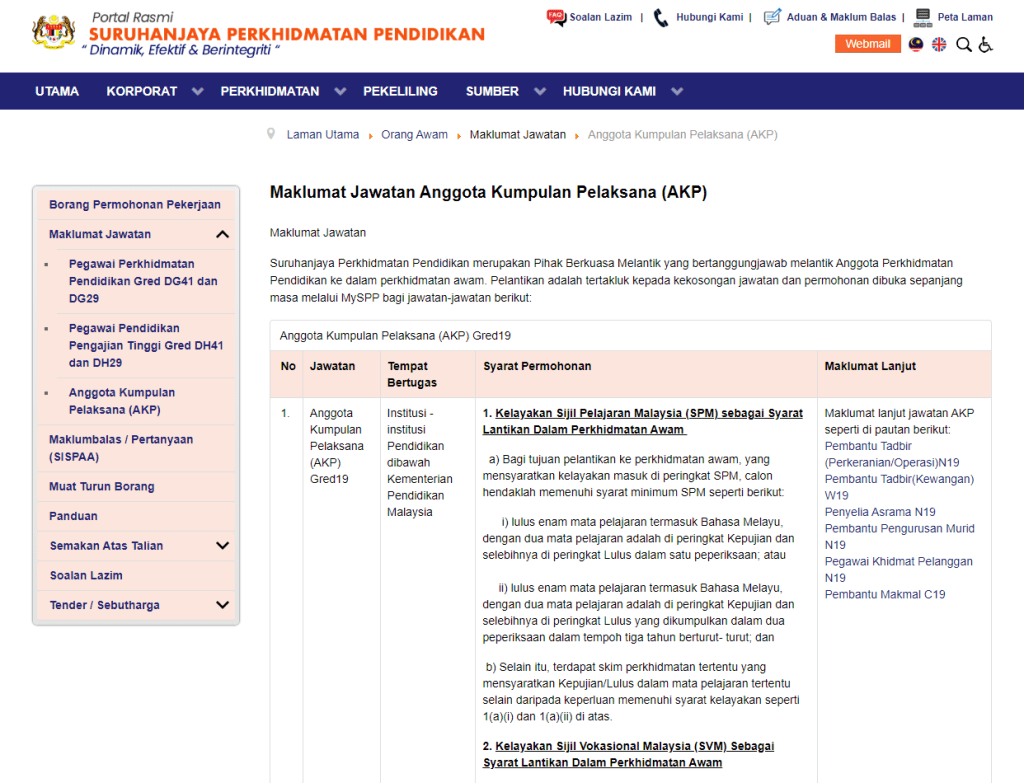This screenshot has width=1024, height=783.
Task: Click the Malaysian coat of arms logo
Action: click(x=54, y=31)
